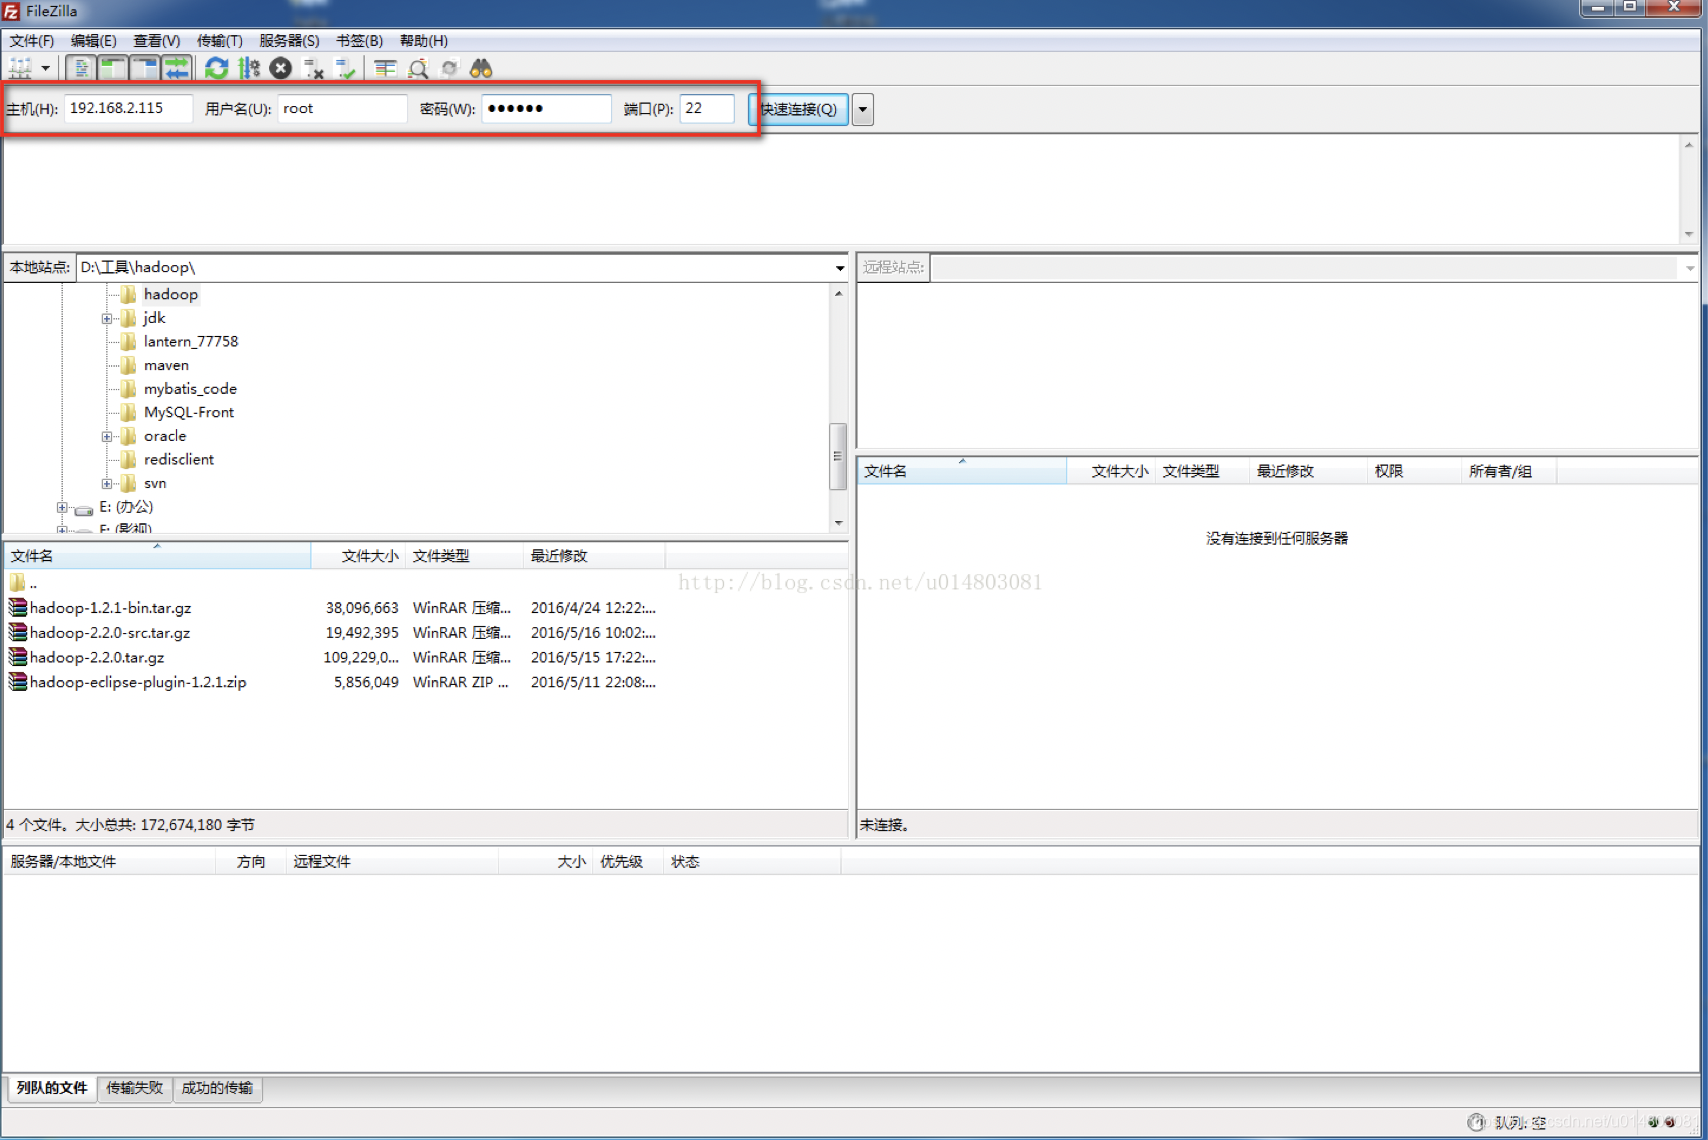The image size is (1708, 1140).
Task: Focus the port field showing 22
Action: pos(707,108)
